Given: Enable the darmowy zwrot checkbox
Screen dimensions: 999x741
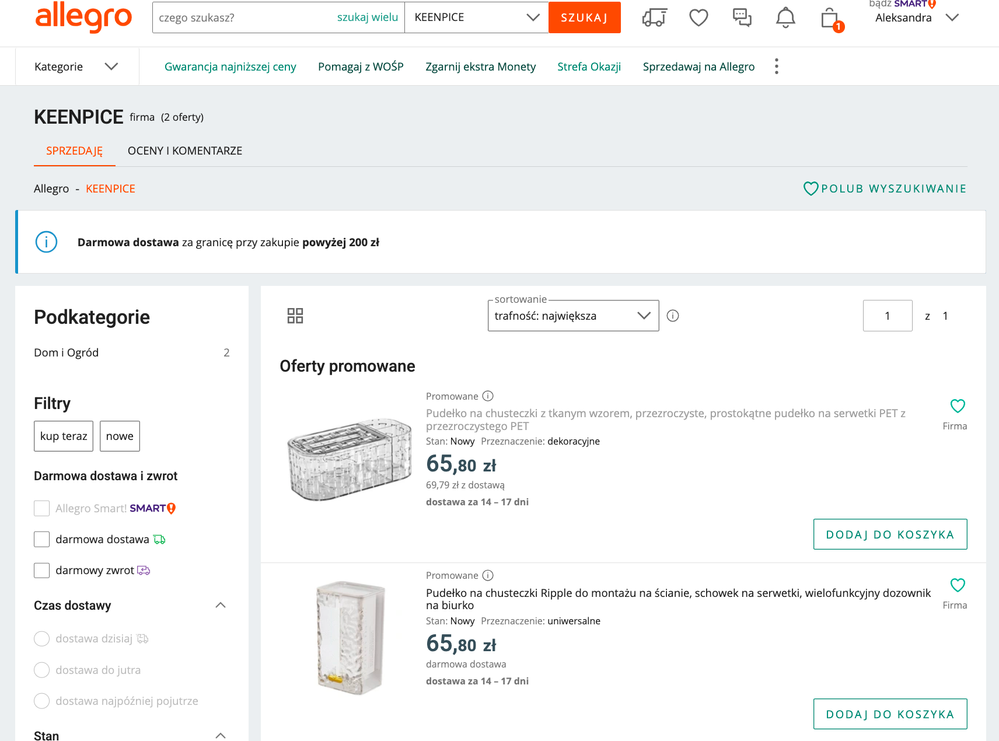Looking at the screenshot, I should (x=41, y=570).
